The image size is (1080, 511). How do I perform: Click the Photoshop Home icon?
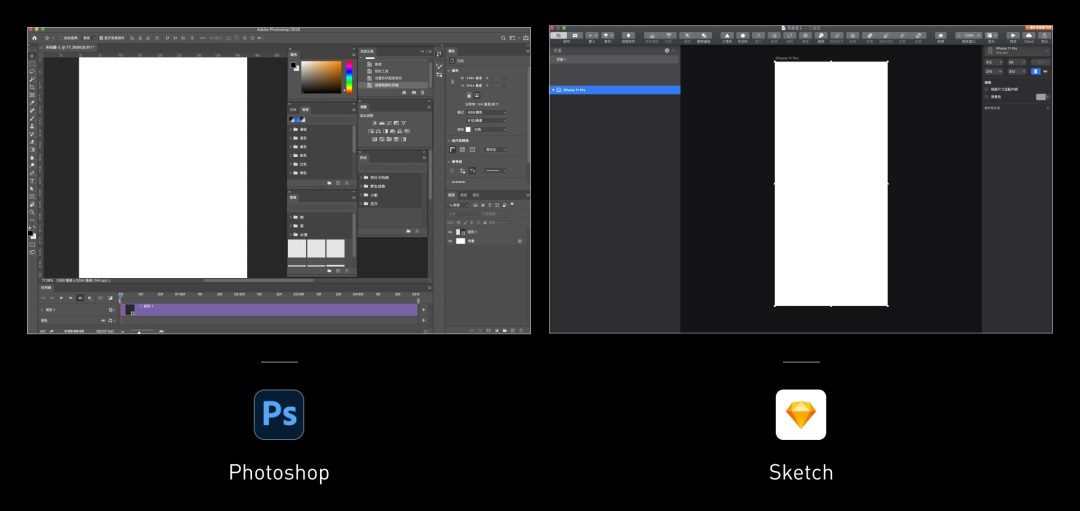coord(34,38)
